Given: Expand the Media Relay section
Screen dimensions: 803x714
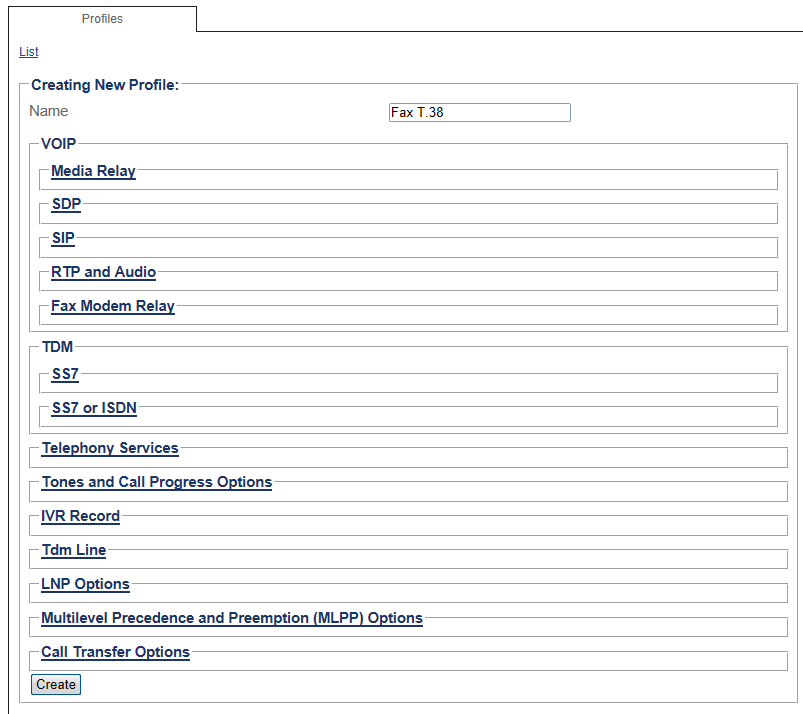Looking at the screenshot, I should point(93,171).
